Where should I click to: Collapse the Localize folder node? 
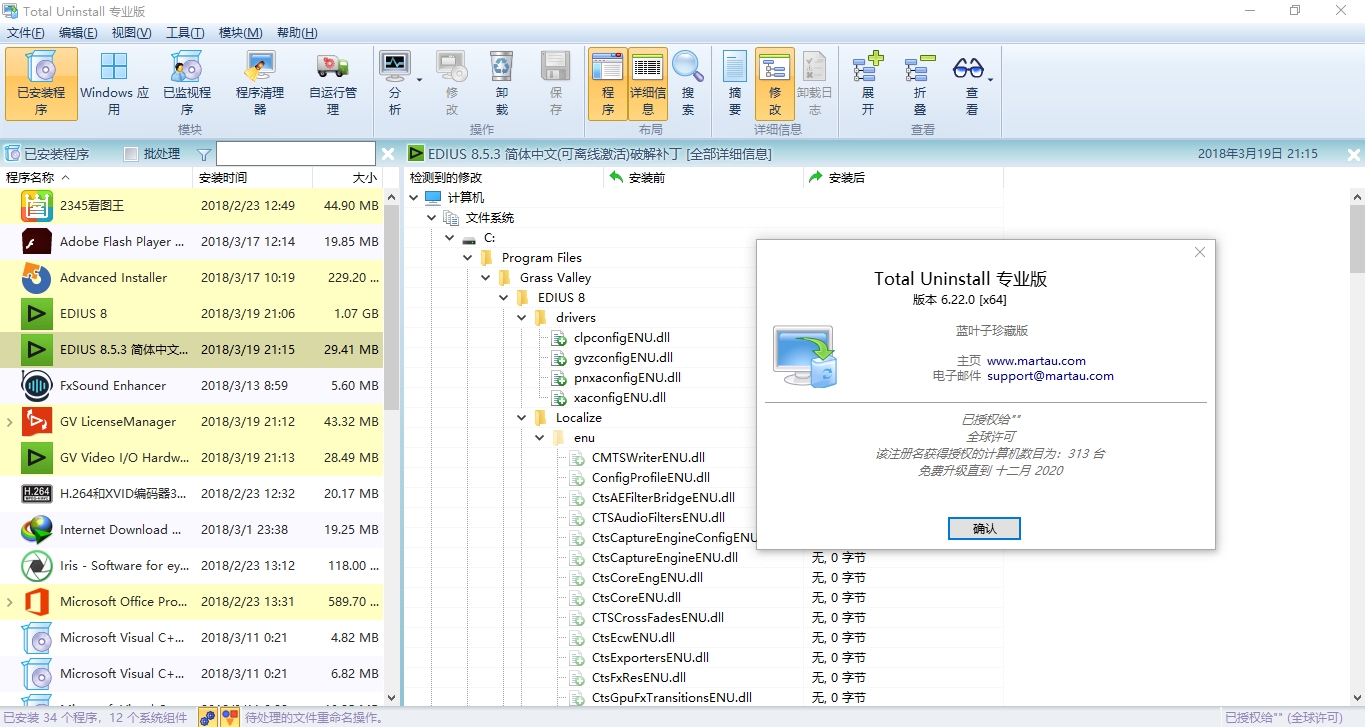pos(522,418)
